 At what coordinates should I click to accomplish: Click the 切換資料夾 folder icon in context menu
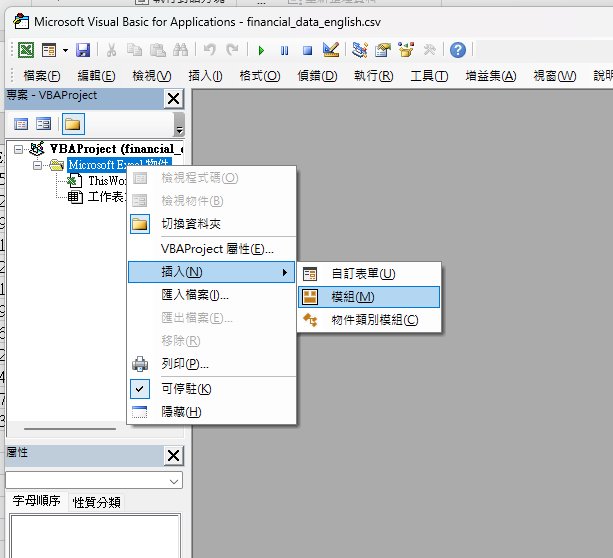140,224
